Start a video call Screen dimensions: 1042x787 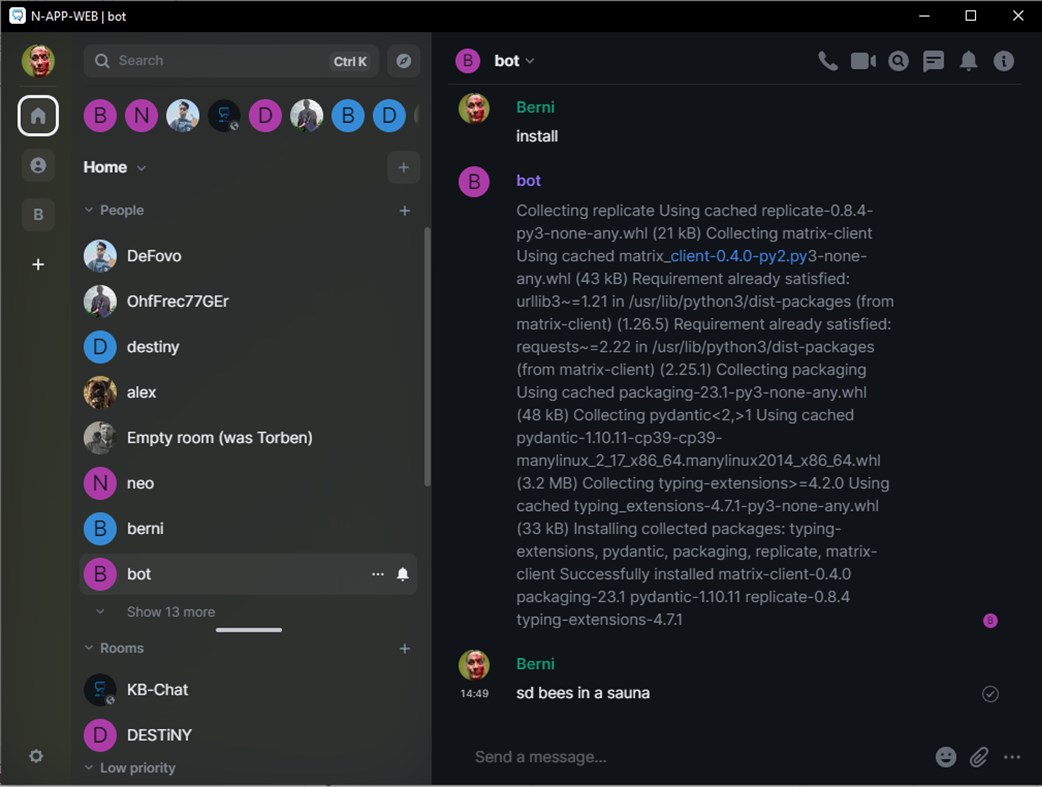pos(863,61)
